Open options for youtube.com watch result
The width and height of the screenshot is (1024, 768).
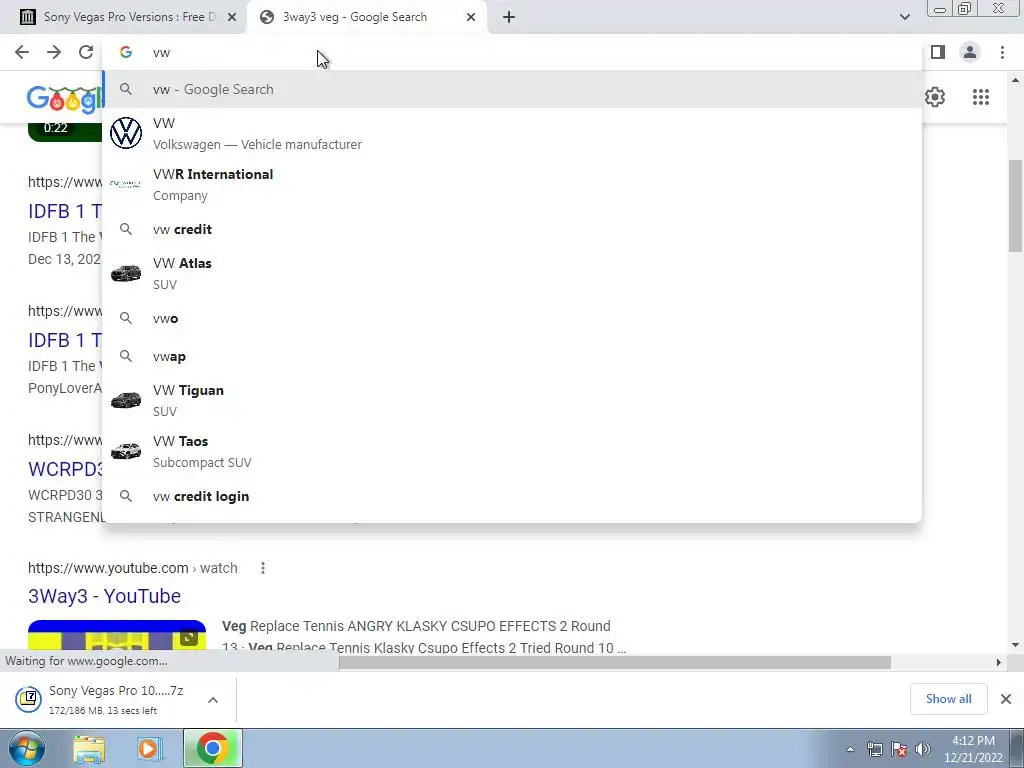click(x=263, y=568)
